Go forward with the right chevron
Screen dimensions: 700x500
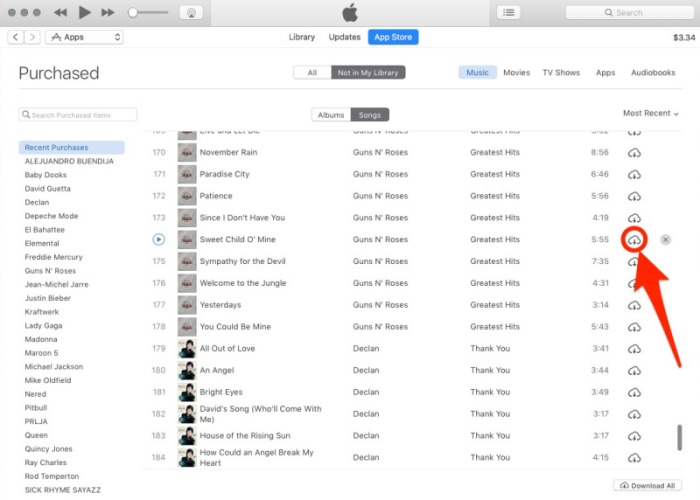pos(32,37)
